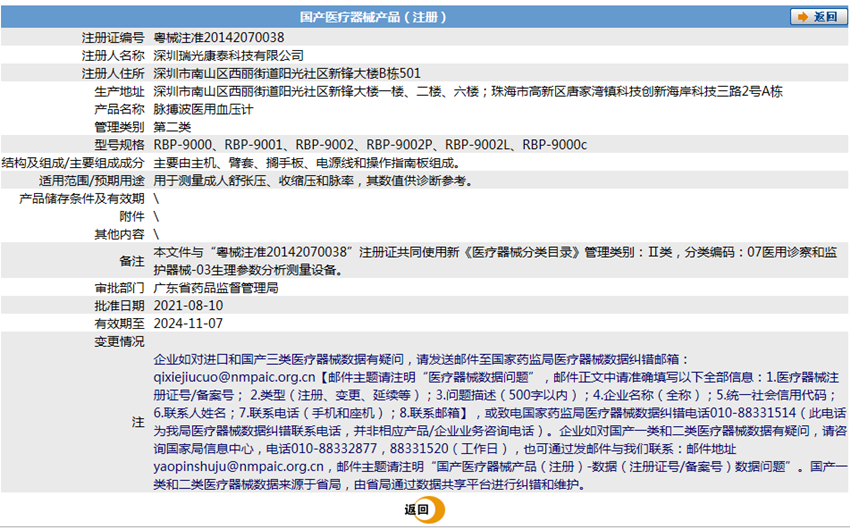The height and width of the screenshot is (529, 850).
Task: Select address 深圳市南山区西丽街道阳光社区新锋大楼B栋501
Action: click(287, 73)
